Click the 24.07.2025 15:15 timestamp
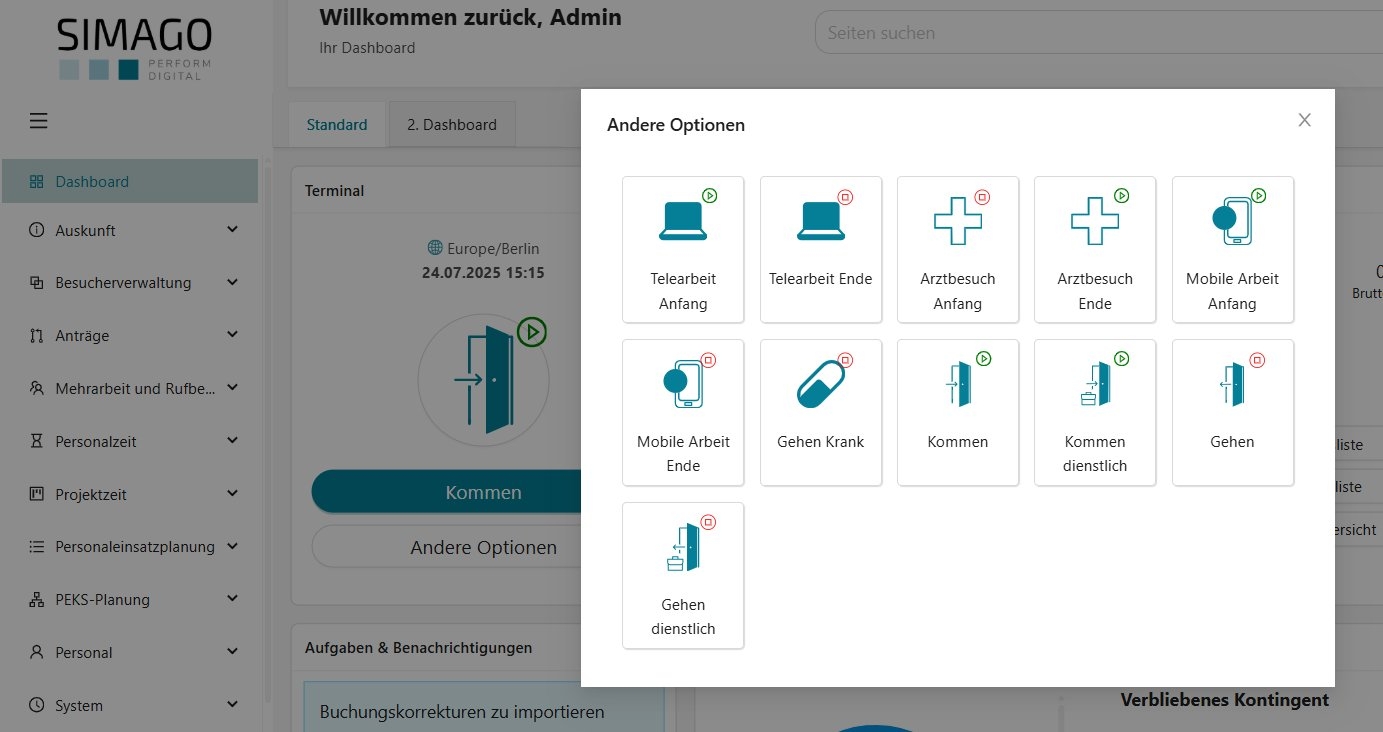1383x732 pixels. [x=483, y=272]
